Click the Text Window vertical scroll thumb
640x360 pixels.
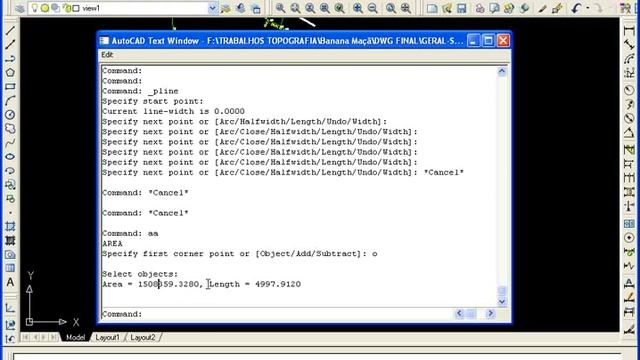(x=502, y=291)
